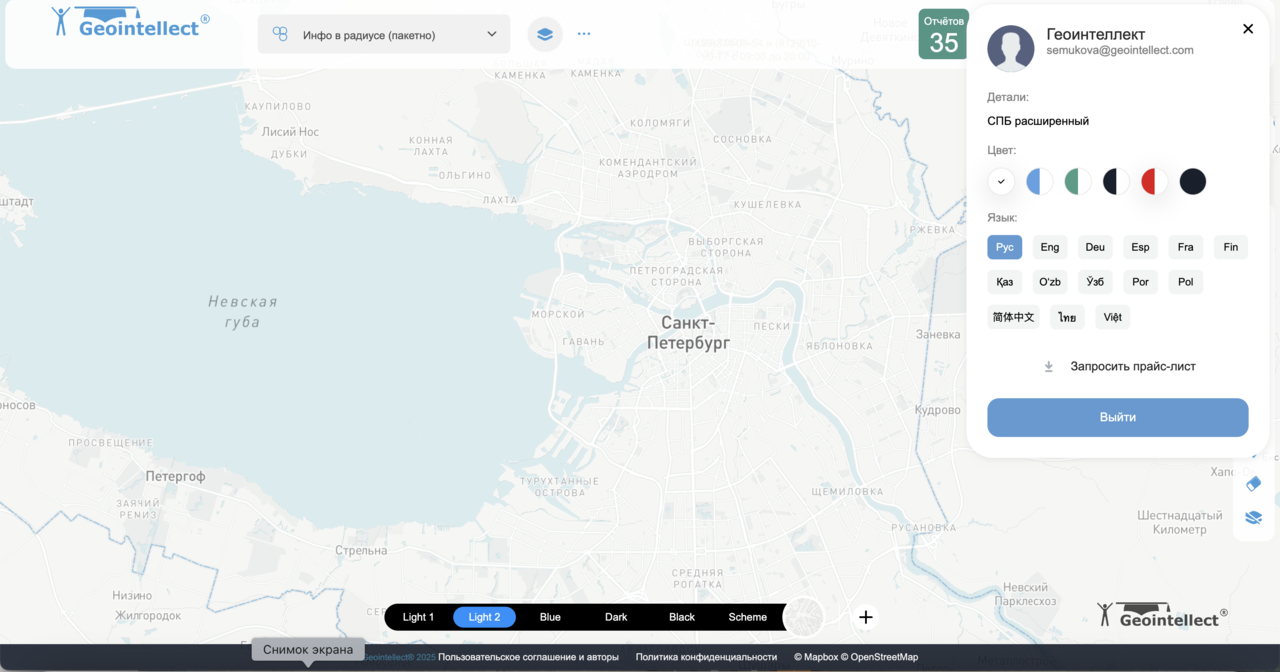Choose the 简体中文 language option
The height and width of the screenshot is (672, 1280).
[1013, 317]
